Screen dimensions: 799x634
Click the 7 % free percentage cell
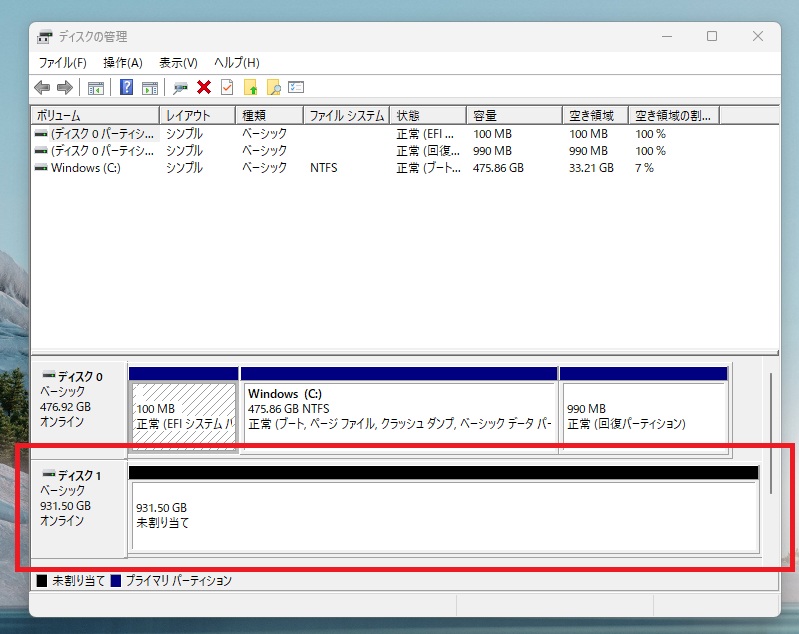[x=644, y=168]
